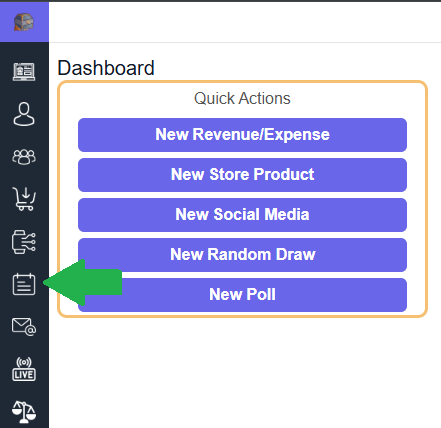Select the group of people icon
441x428 pixels.
point(24,157)
